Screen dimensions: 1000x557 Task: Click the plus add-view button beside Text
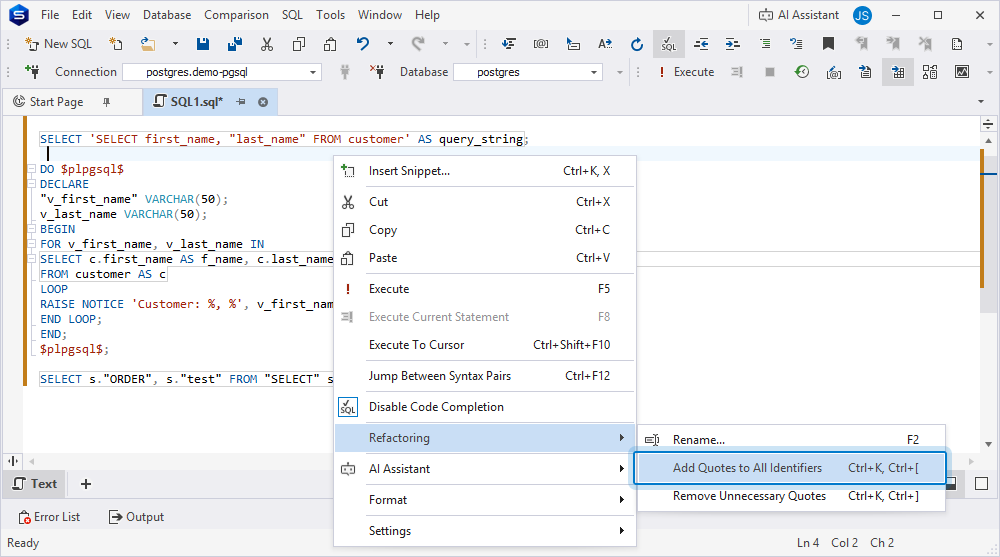coord(86,484)
